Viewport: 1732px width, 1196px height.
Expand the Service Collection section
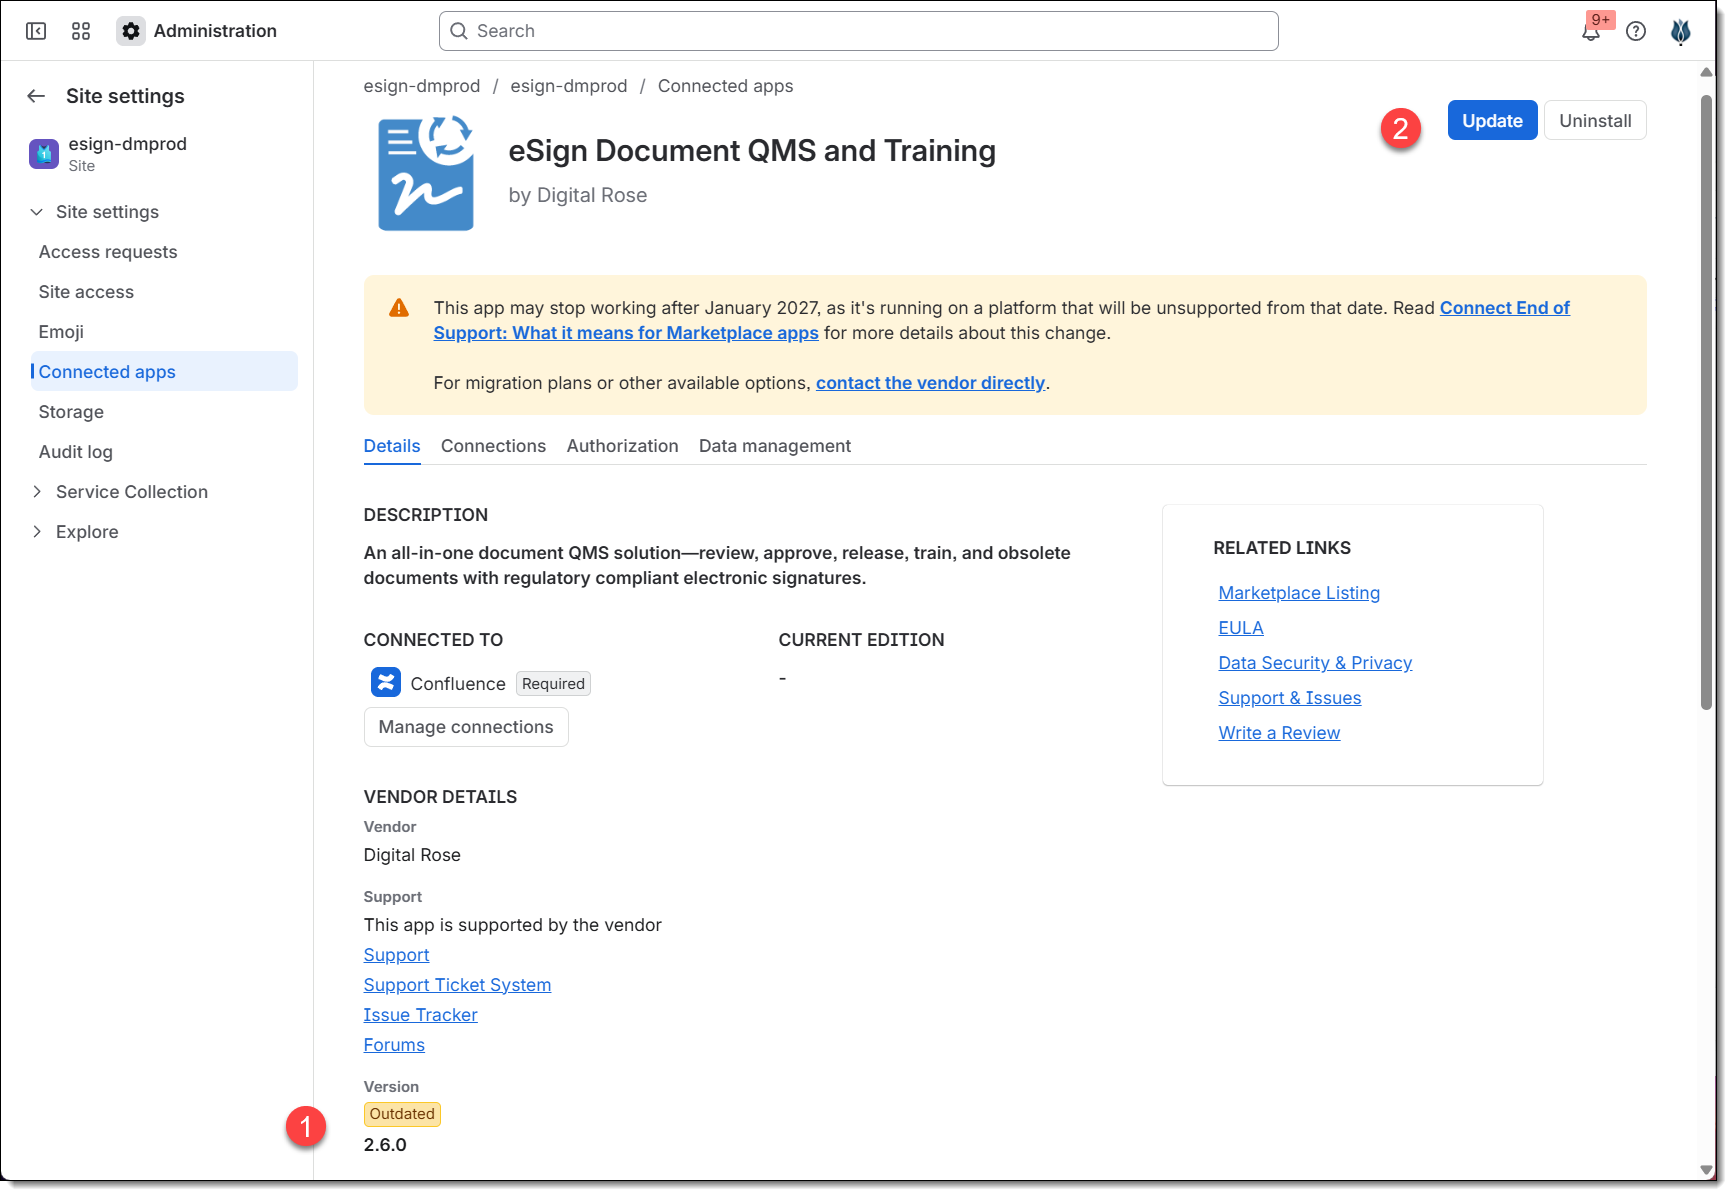pyautogui.click(x=37, y=492)
